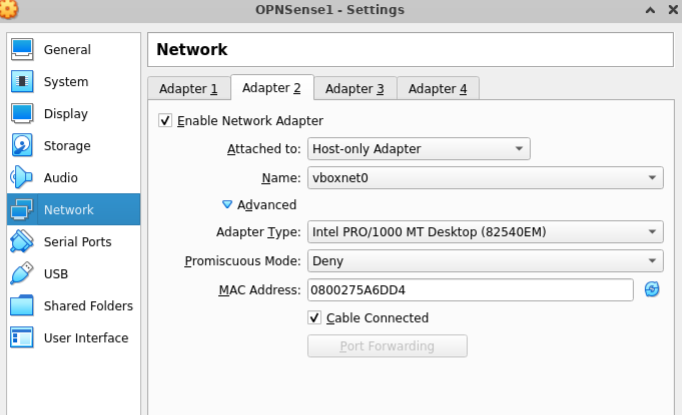Open the Promiscuous Mode dropdown
The height and width of the screenshot is (415, 682).
point(484,261)
